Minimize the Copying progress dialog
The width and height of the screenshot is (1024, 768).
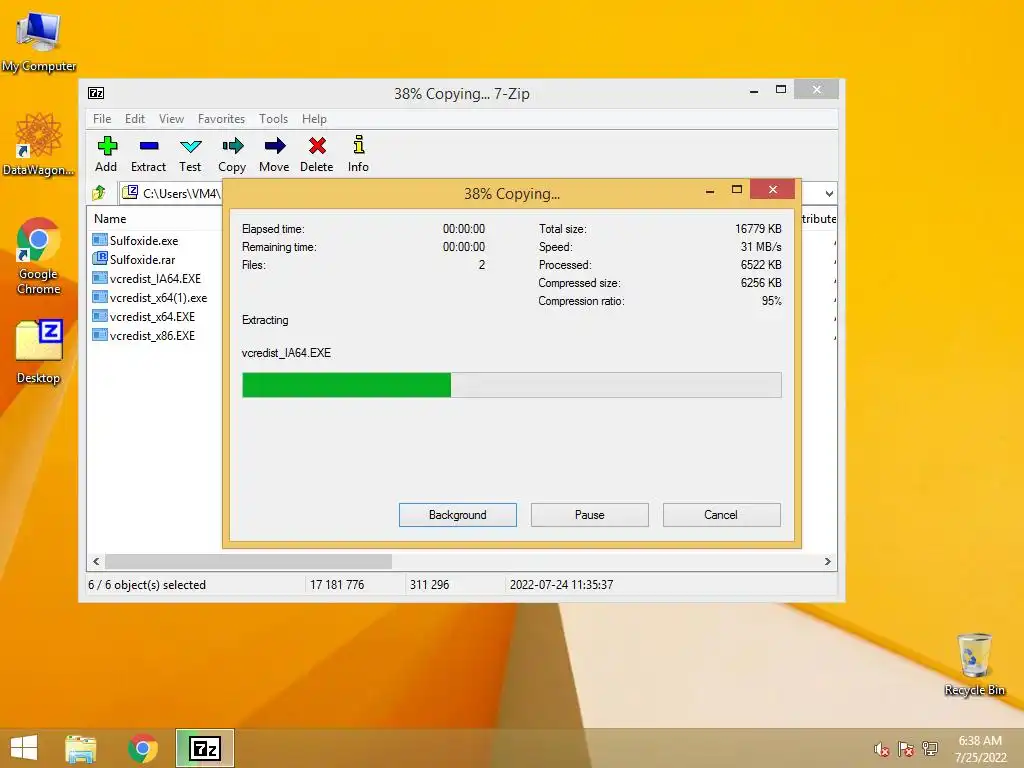click(x=710, y=190)
